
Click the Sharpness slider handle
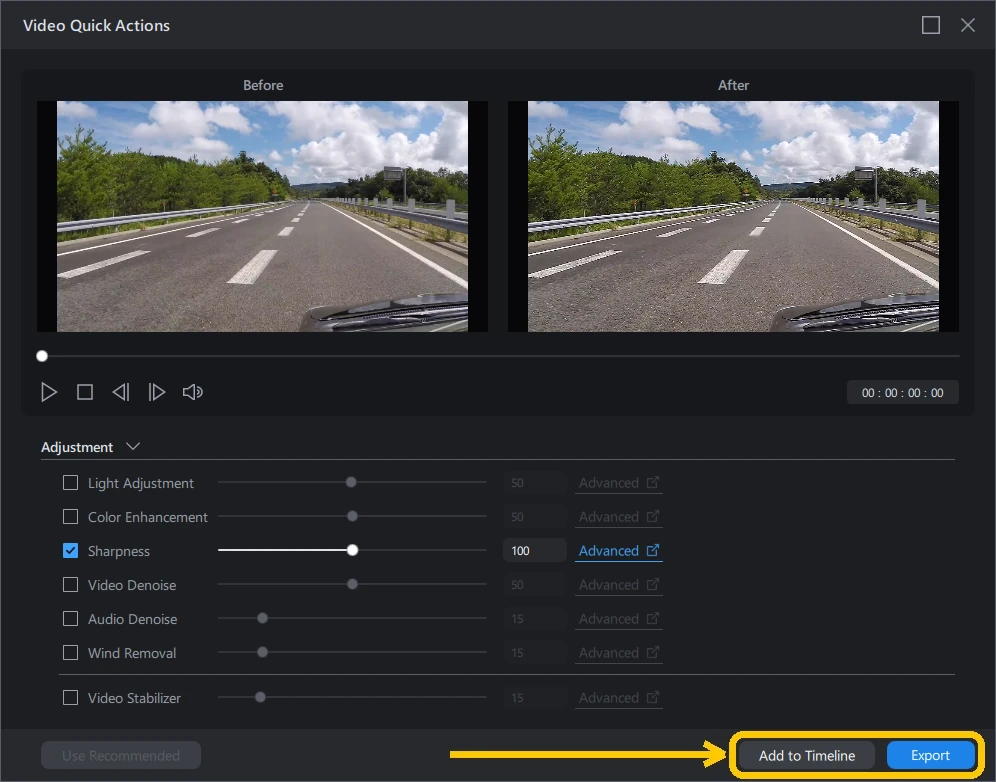(353, 550)
